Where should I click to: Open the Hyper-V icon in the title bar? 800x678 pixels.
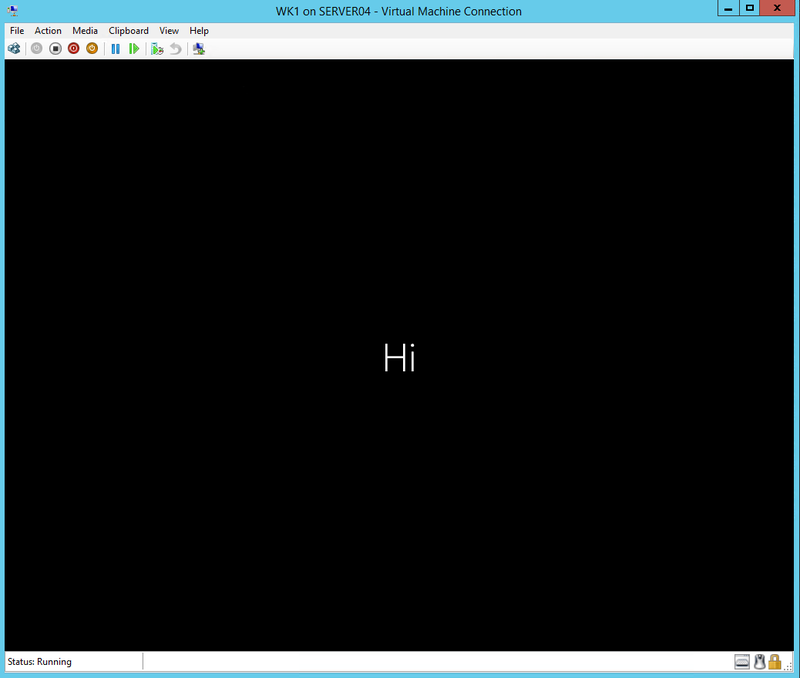coord(10,8)
